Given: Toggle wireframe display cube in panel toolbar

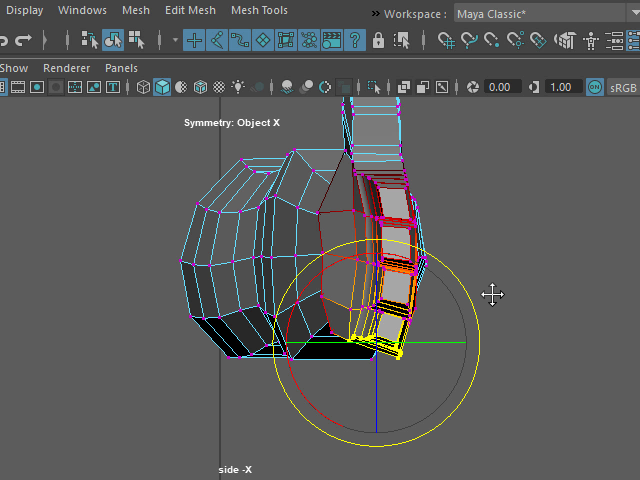Looking at the screenshot, I should pos(144,87).
